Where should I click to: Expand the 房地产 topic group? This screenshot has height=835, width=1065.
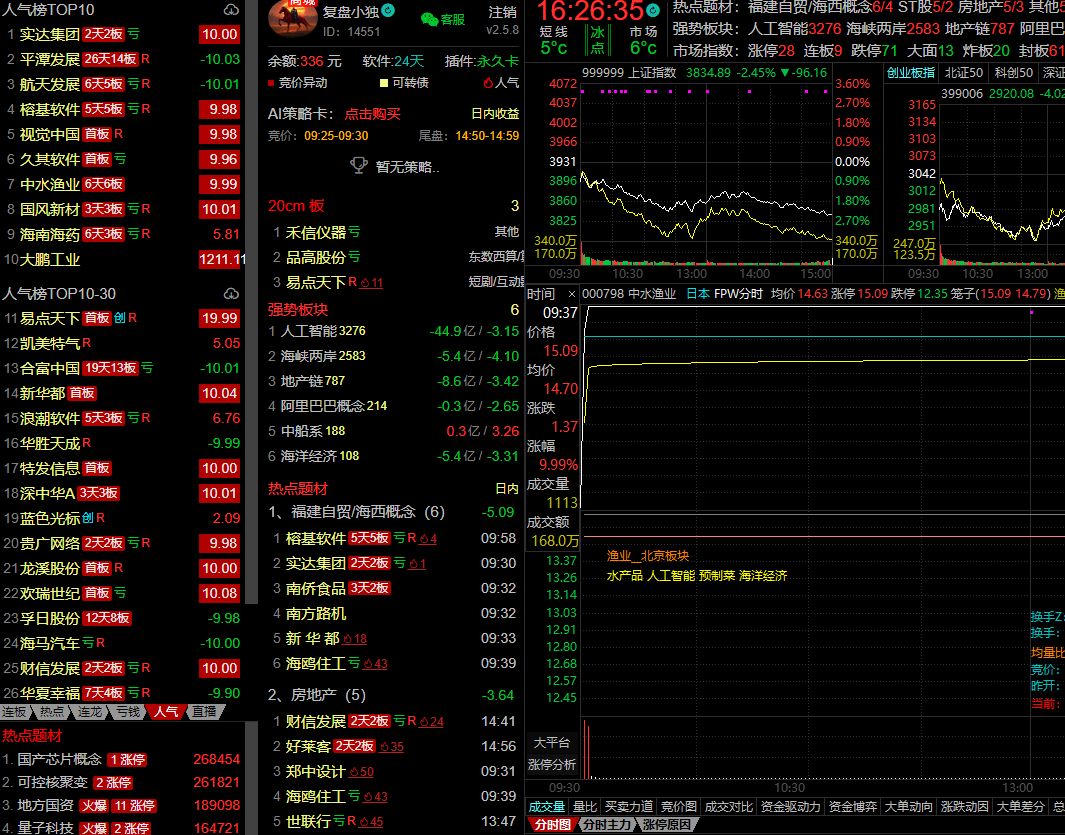click(x=317, y=695)
